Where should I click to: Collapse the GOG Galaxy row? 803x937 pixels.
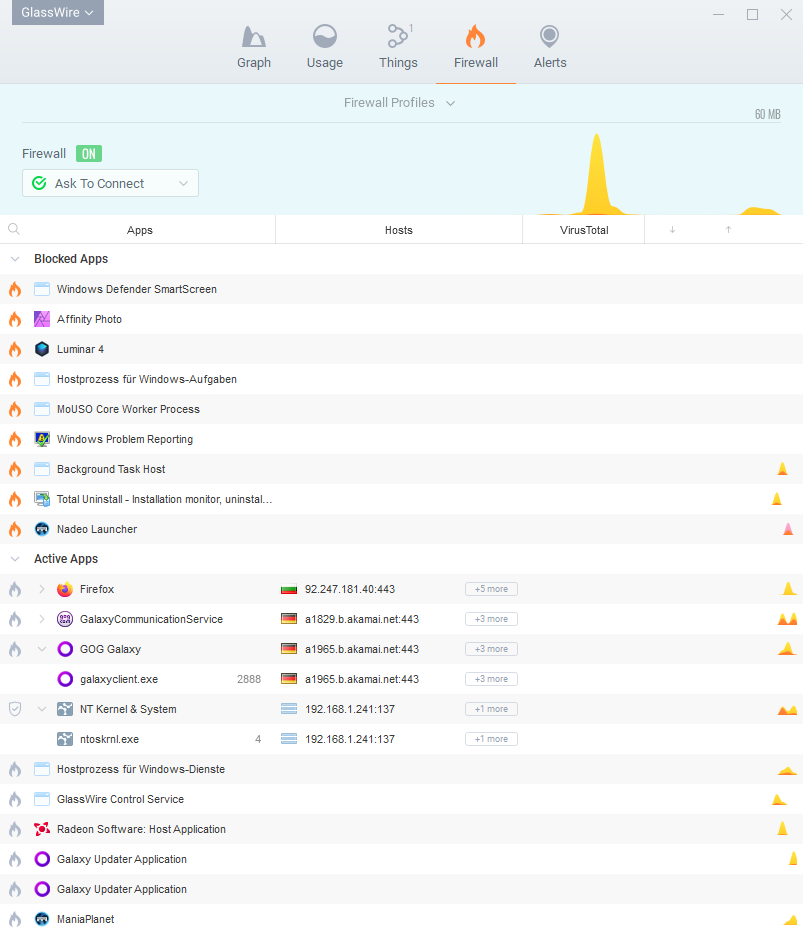pos(42,649)
